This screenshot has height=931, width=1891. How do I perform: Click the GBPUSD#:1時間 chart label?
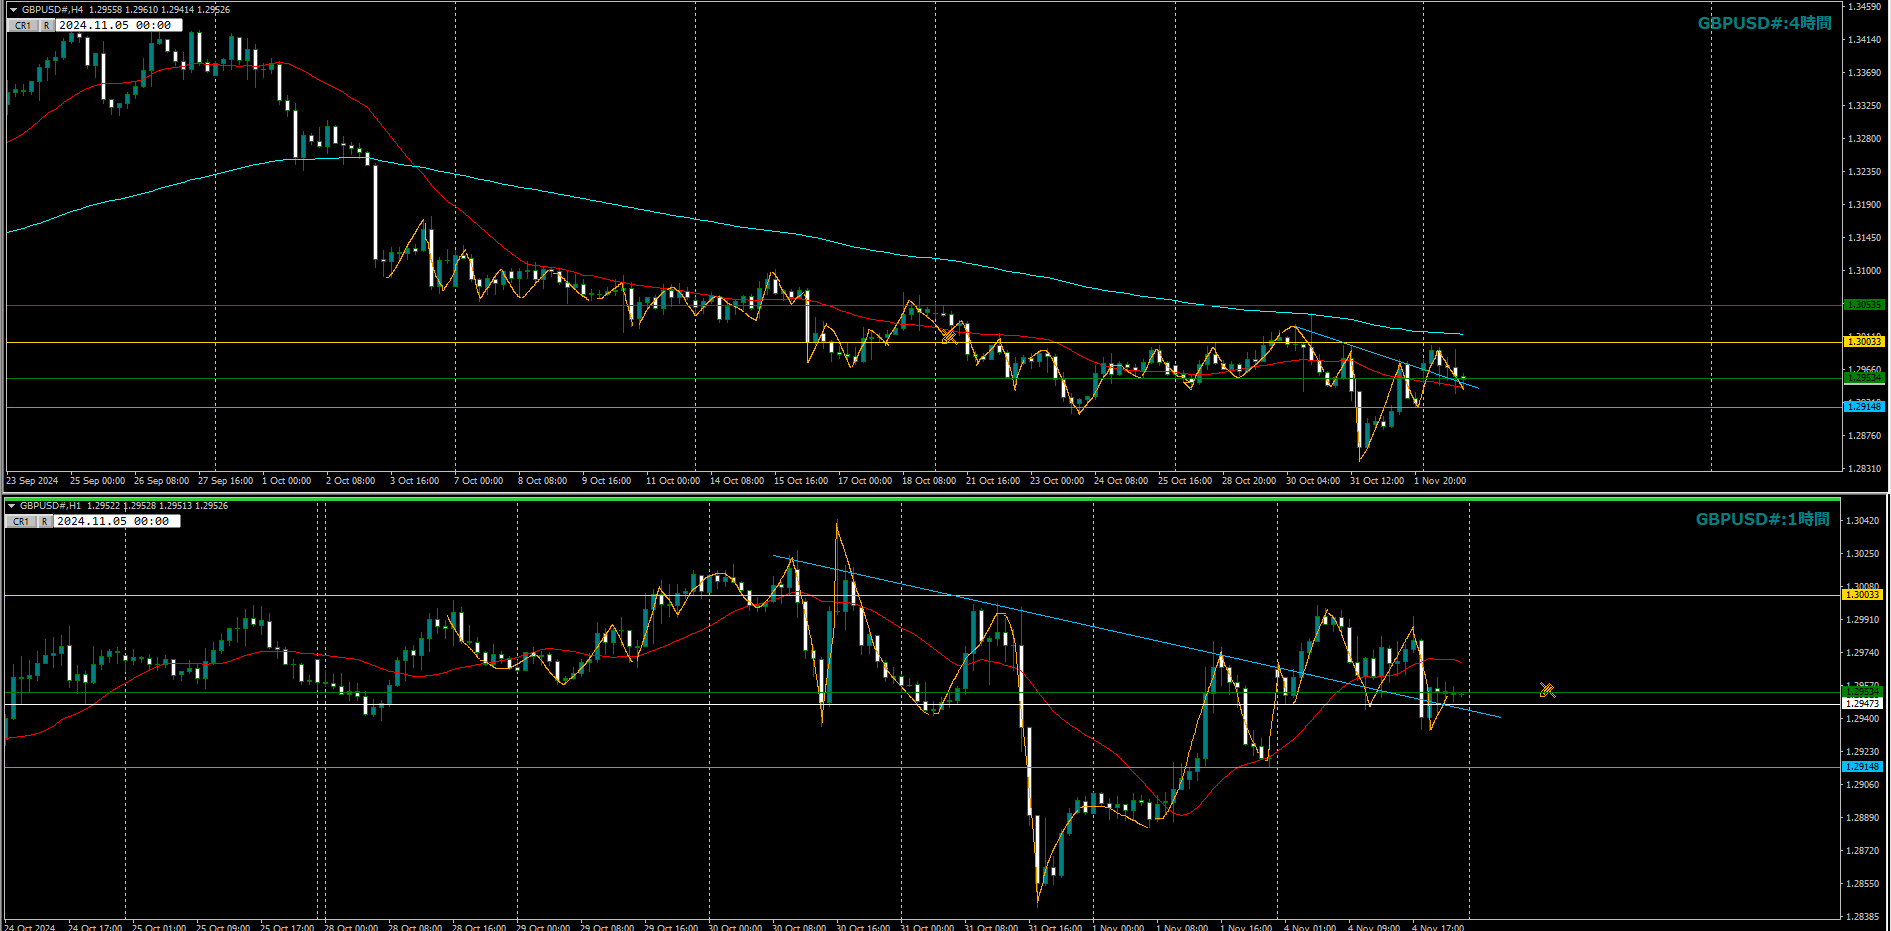tap(1763, 519)
